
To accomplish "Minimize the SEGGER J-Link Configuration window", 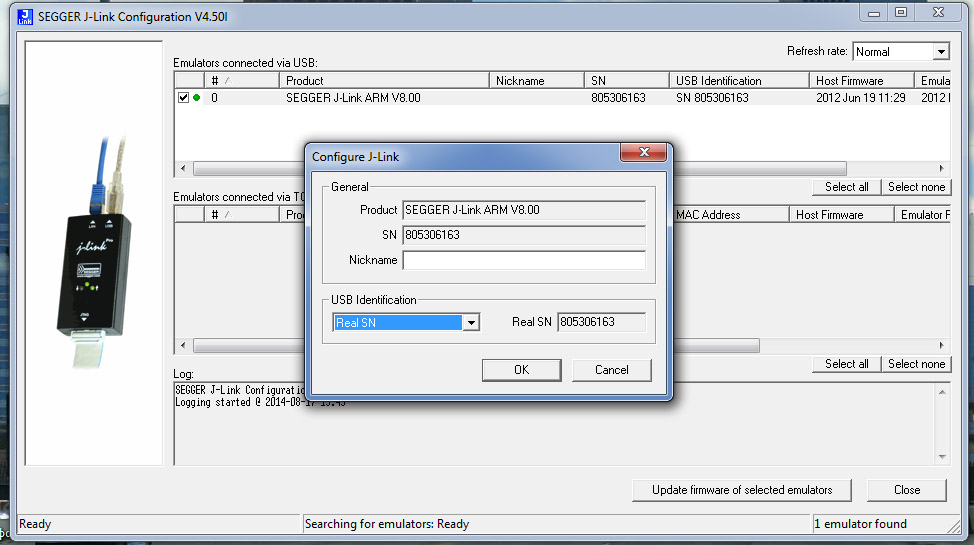I will [x=874, y=13].
